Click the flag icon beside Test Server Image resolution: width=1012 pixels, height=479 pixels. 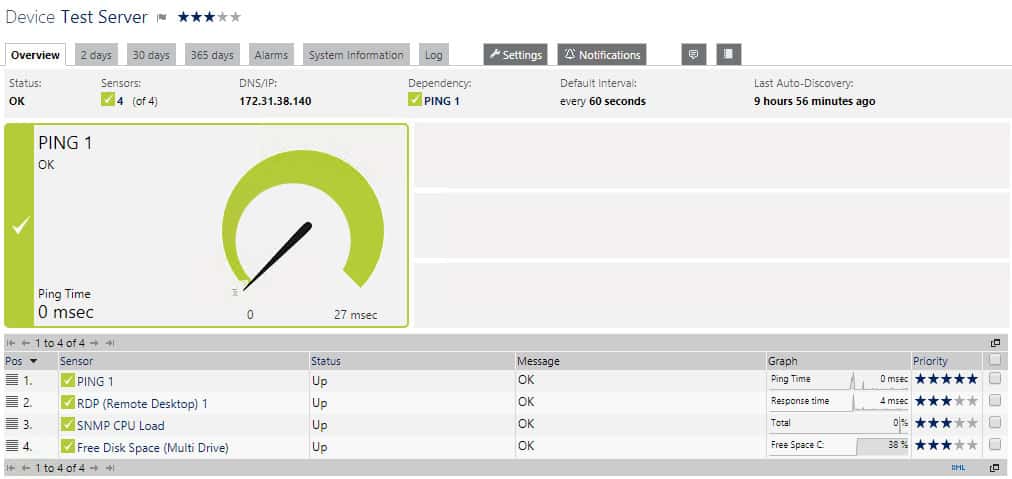[162, 18]
